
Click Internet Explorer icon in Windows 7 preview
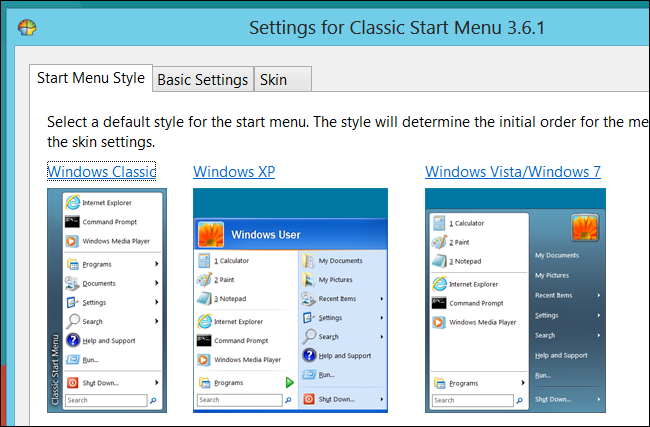439,284
